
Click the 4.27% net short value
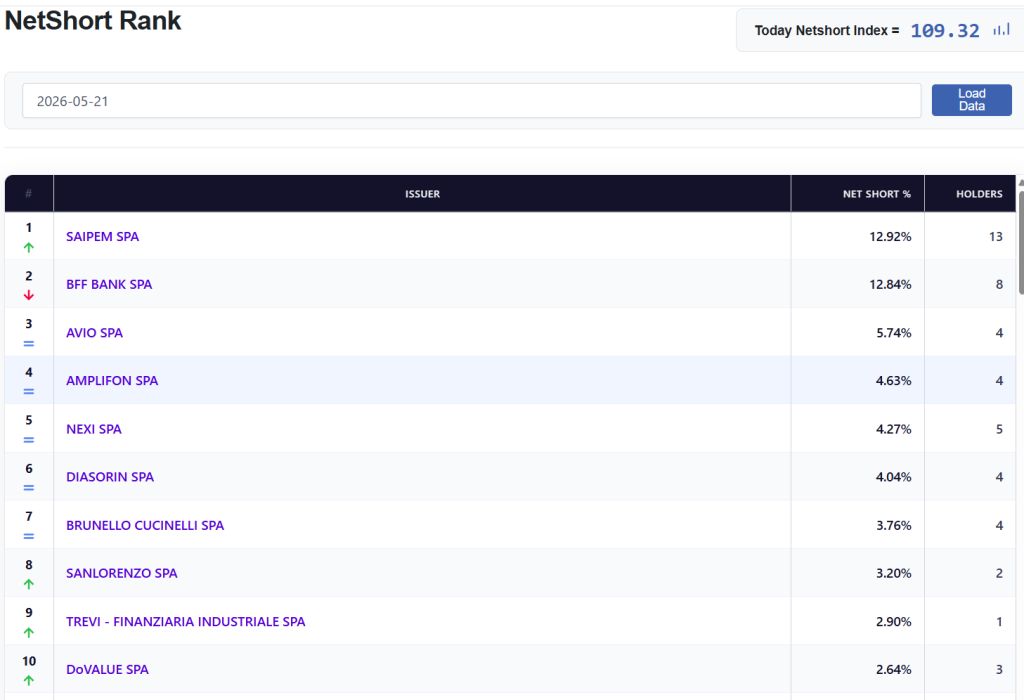click(893, 429)
